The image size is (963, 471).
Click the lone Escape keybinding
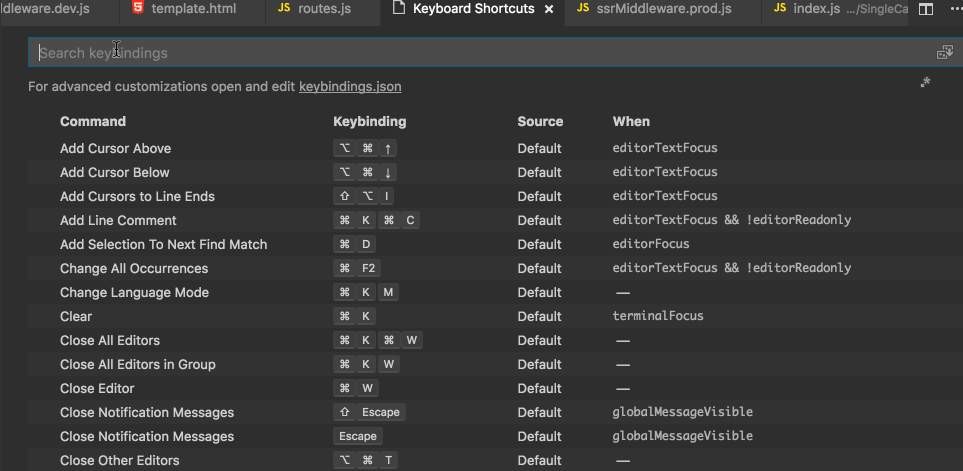pyautogui.click(x=358, y=436)
